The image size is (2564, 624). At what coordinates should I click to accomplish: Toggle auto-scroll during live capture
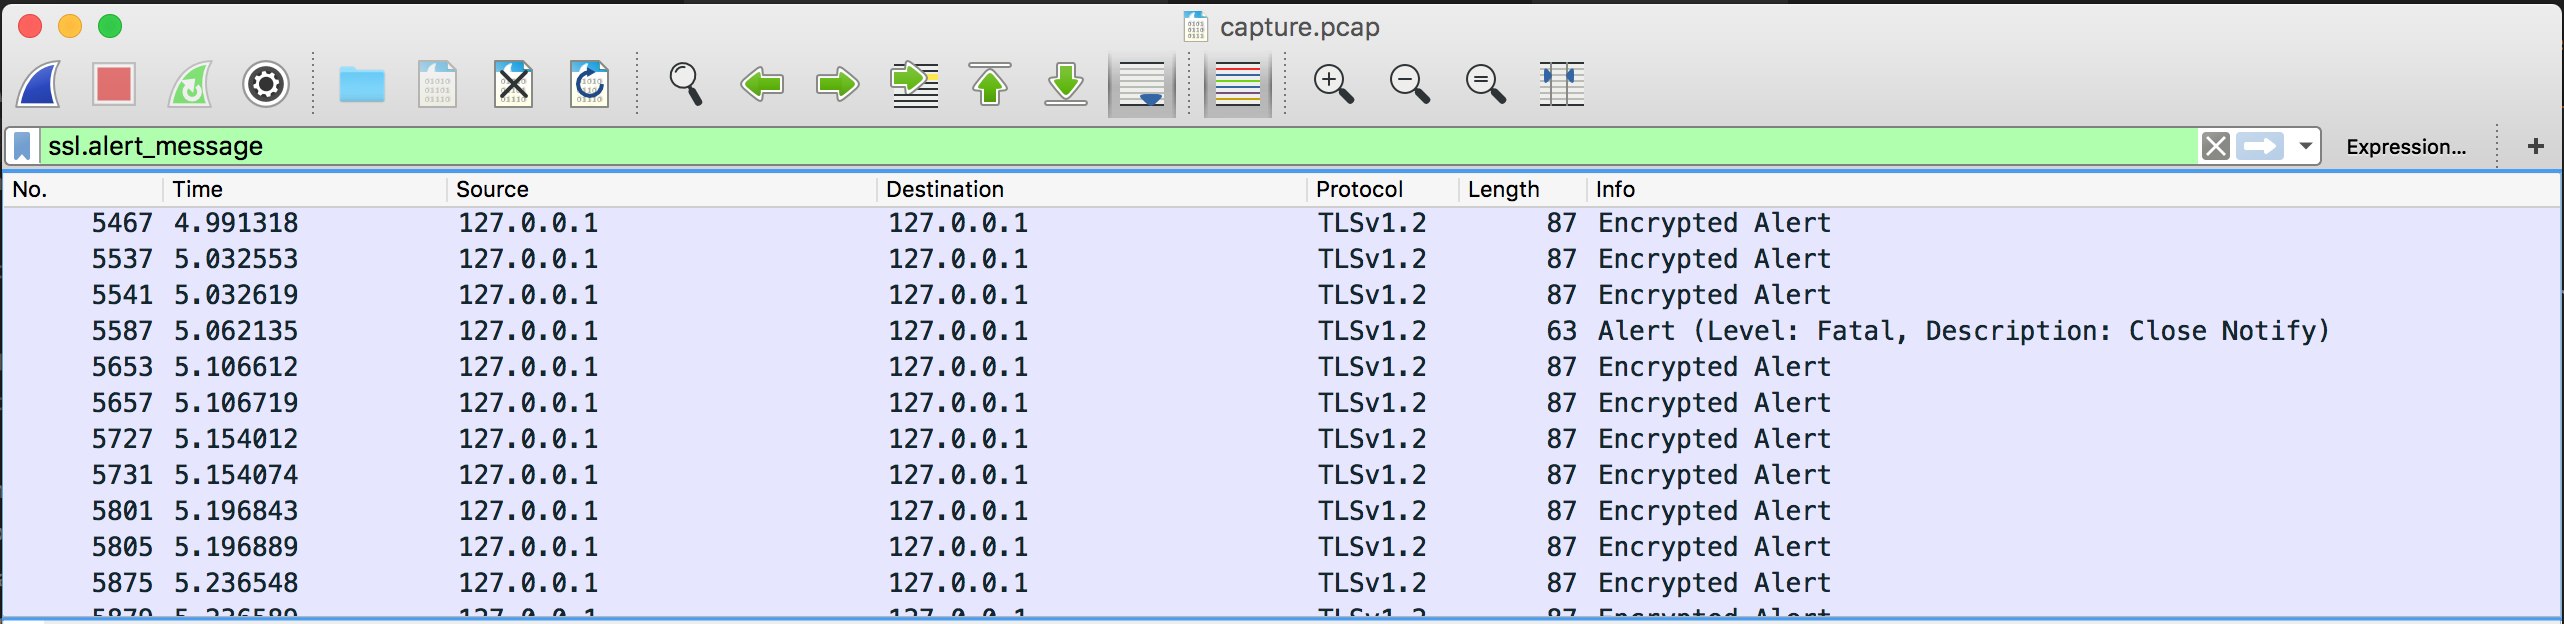click(x=1141, y=85)
